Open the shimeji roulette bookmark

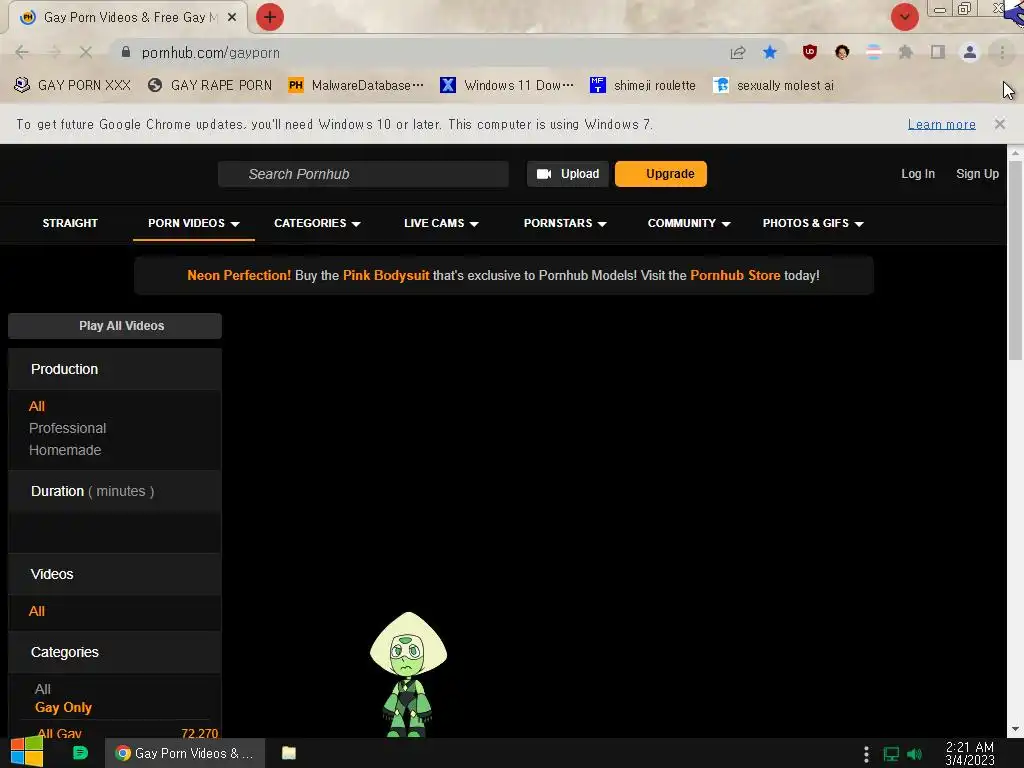pyautogui.click(x=643, y=86)
